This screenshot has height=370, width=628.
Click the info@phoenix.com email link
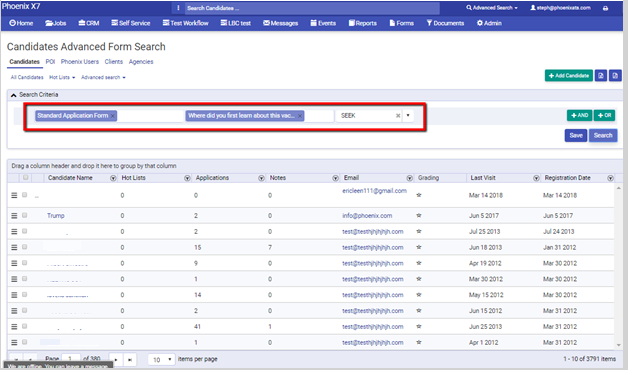367,215
